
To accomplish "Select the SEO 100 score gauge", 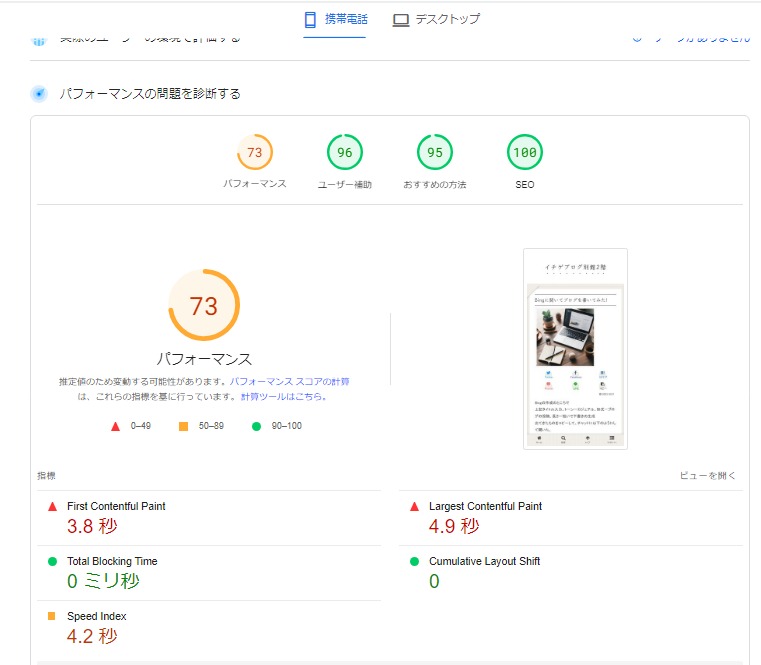I will (x=524, y=153).
